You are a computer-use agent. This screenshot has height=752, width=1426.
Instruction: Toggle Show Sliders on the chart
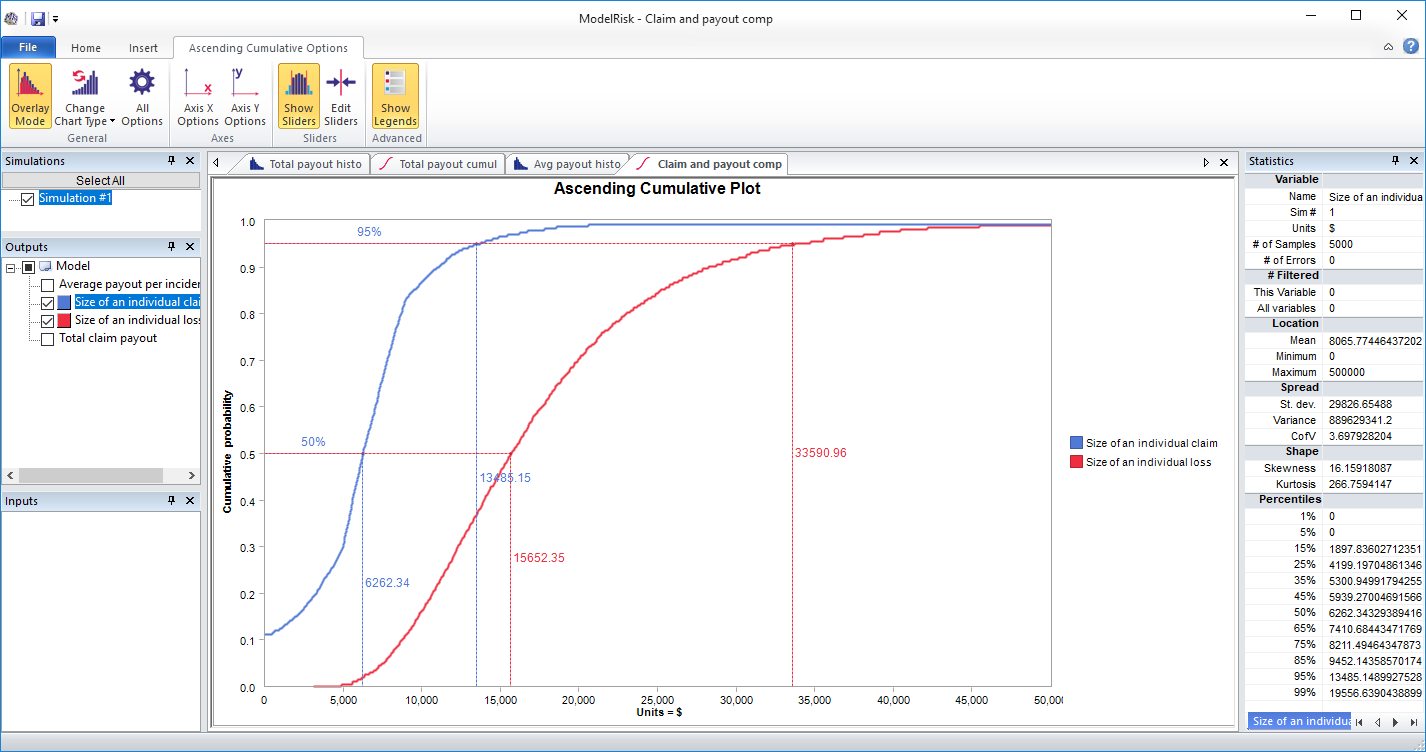tap(297, 95)
